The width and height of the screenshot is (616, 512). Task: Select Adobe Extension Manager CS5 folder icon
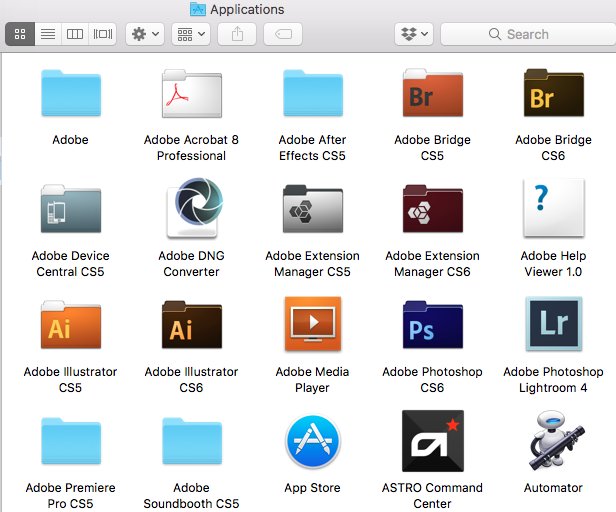tap(313, 209)
